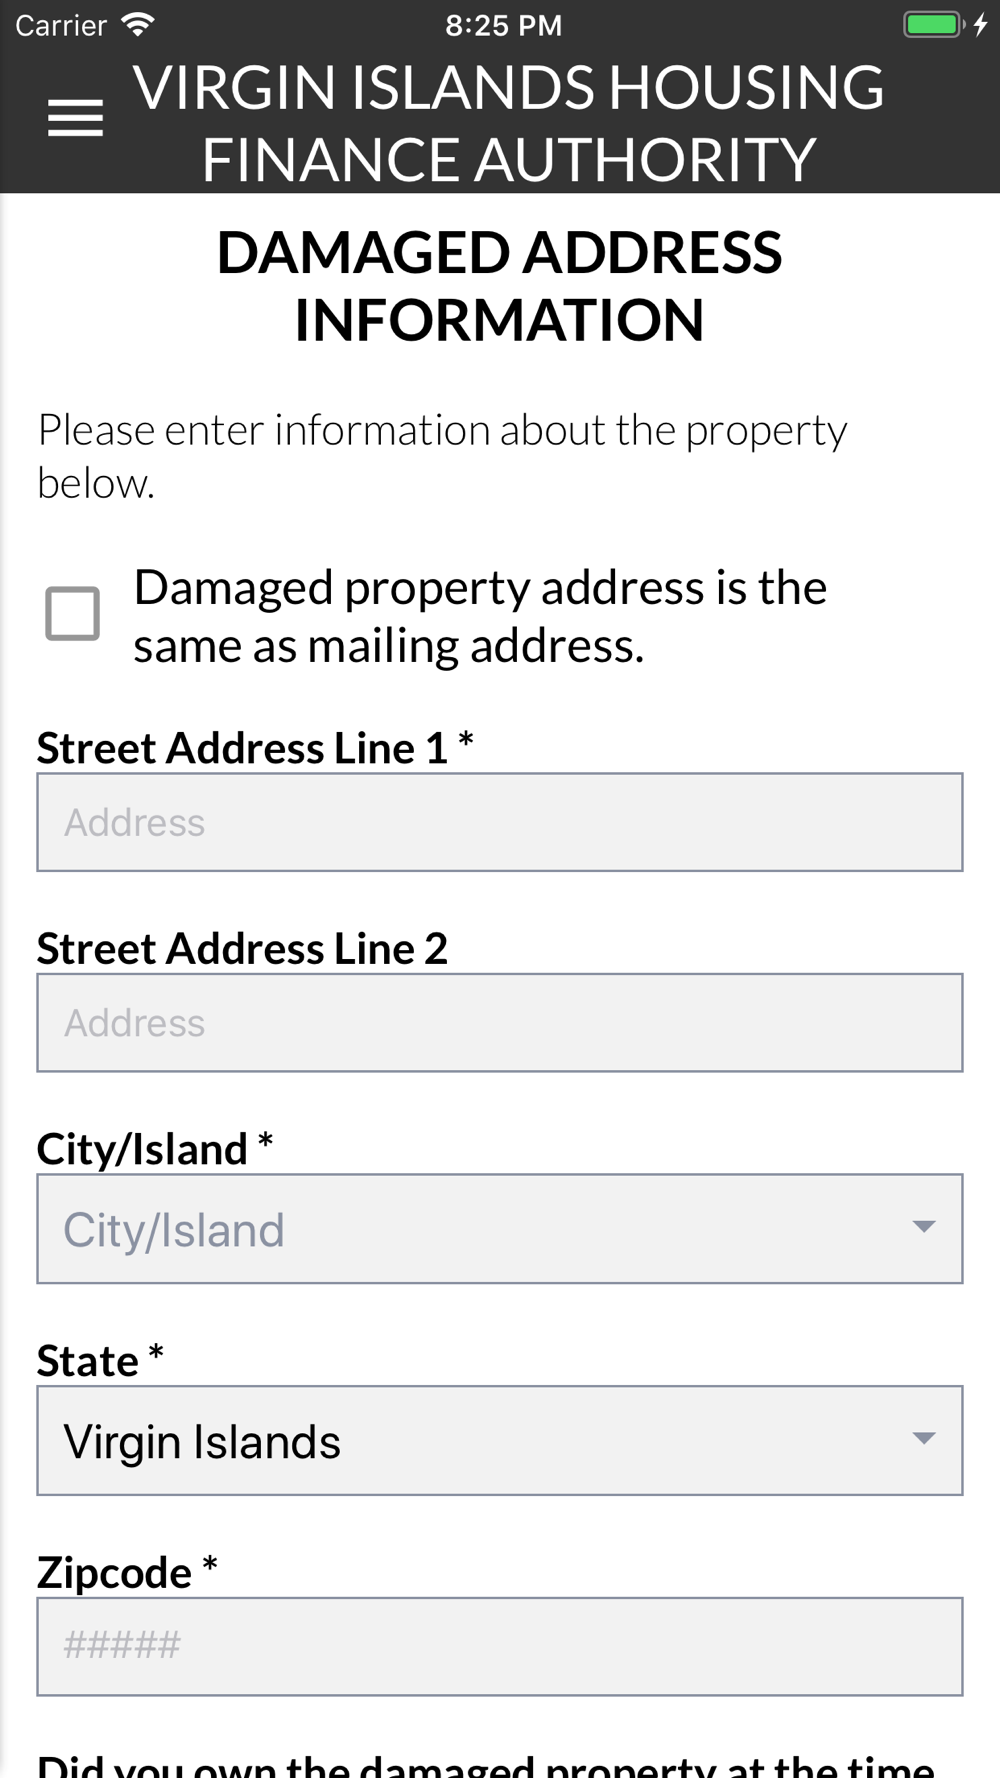Open the hamburger navigation menu
This screenshot has height=1778, width=1000.
75,118
